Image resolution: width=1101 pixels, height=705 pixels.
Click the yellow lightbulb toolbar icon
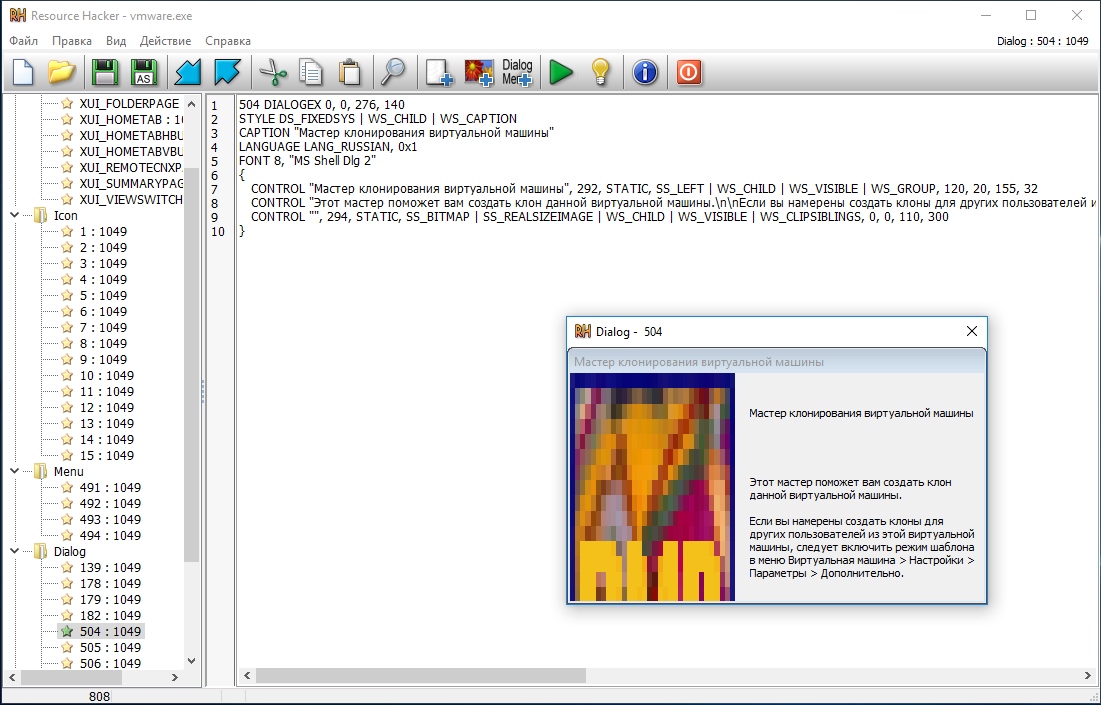(x=600, y=72)
